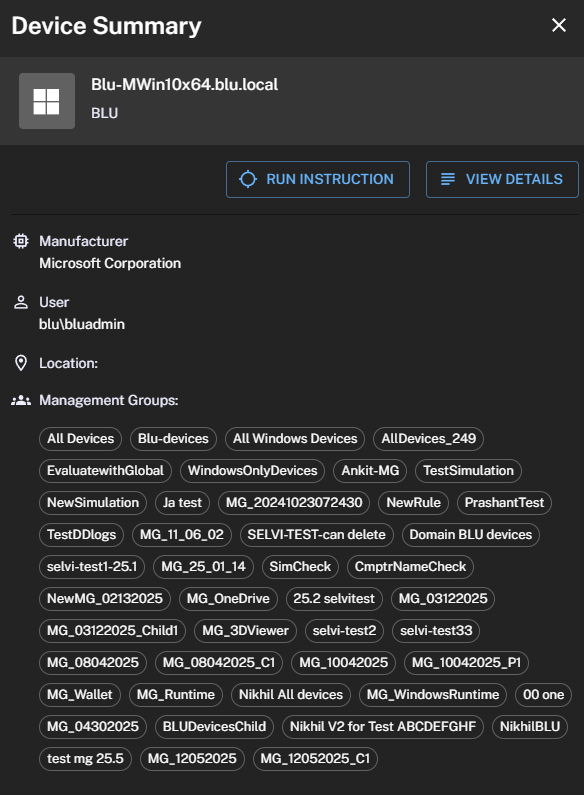Open the Blu-devices management group
584x795 pixels.
(x=173, y=439)
